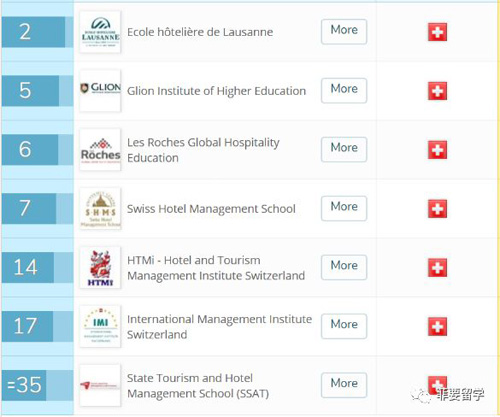Select the rank 17 score bar

point(27,326)
